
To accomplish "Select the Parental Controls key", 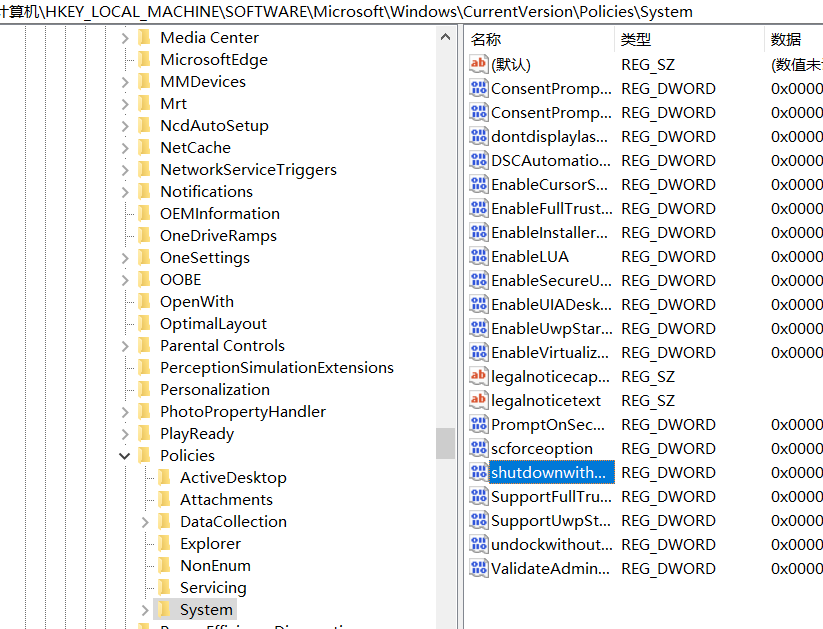I will pos(222,345).
